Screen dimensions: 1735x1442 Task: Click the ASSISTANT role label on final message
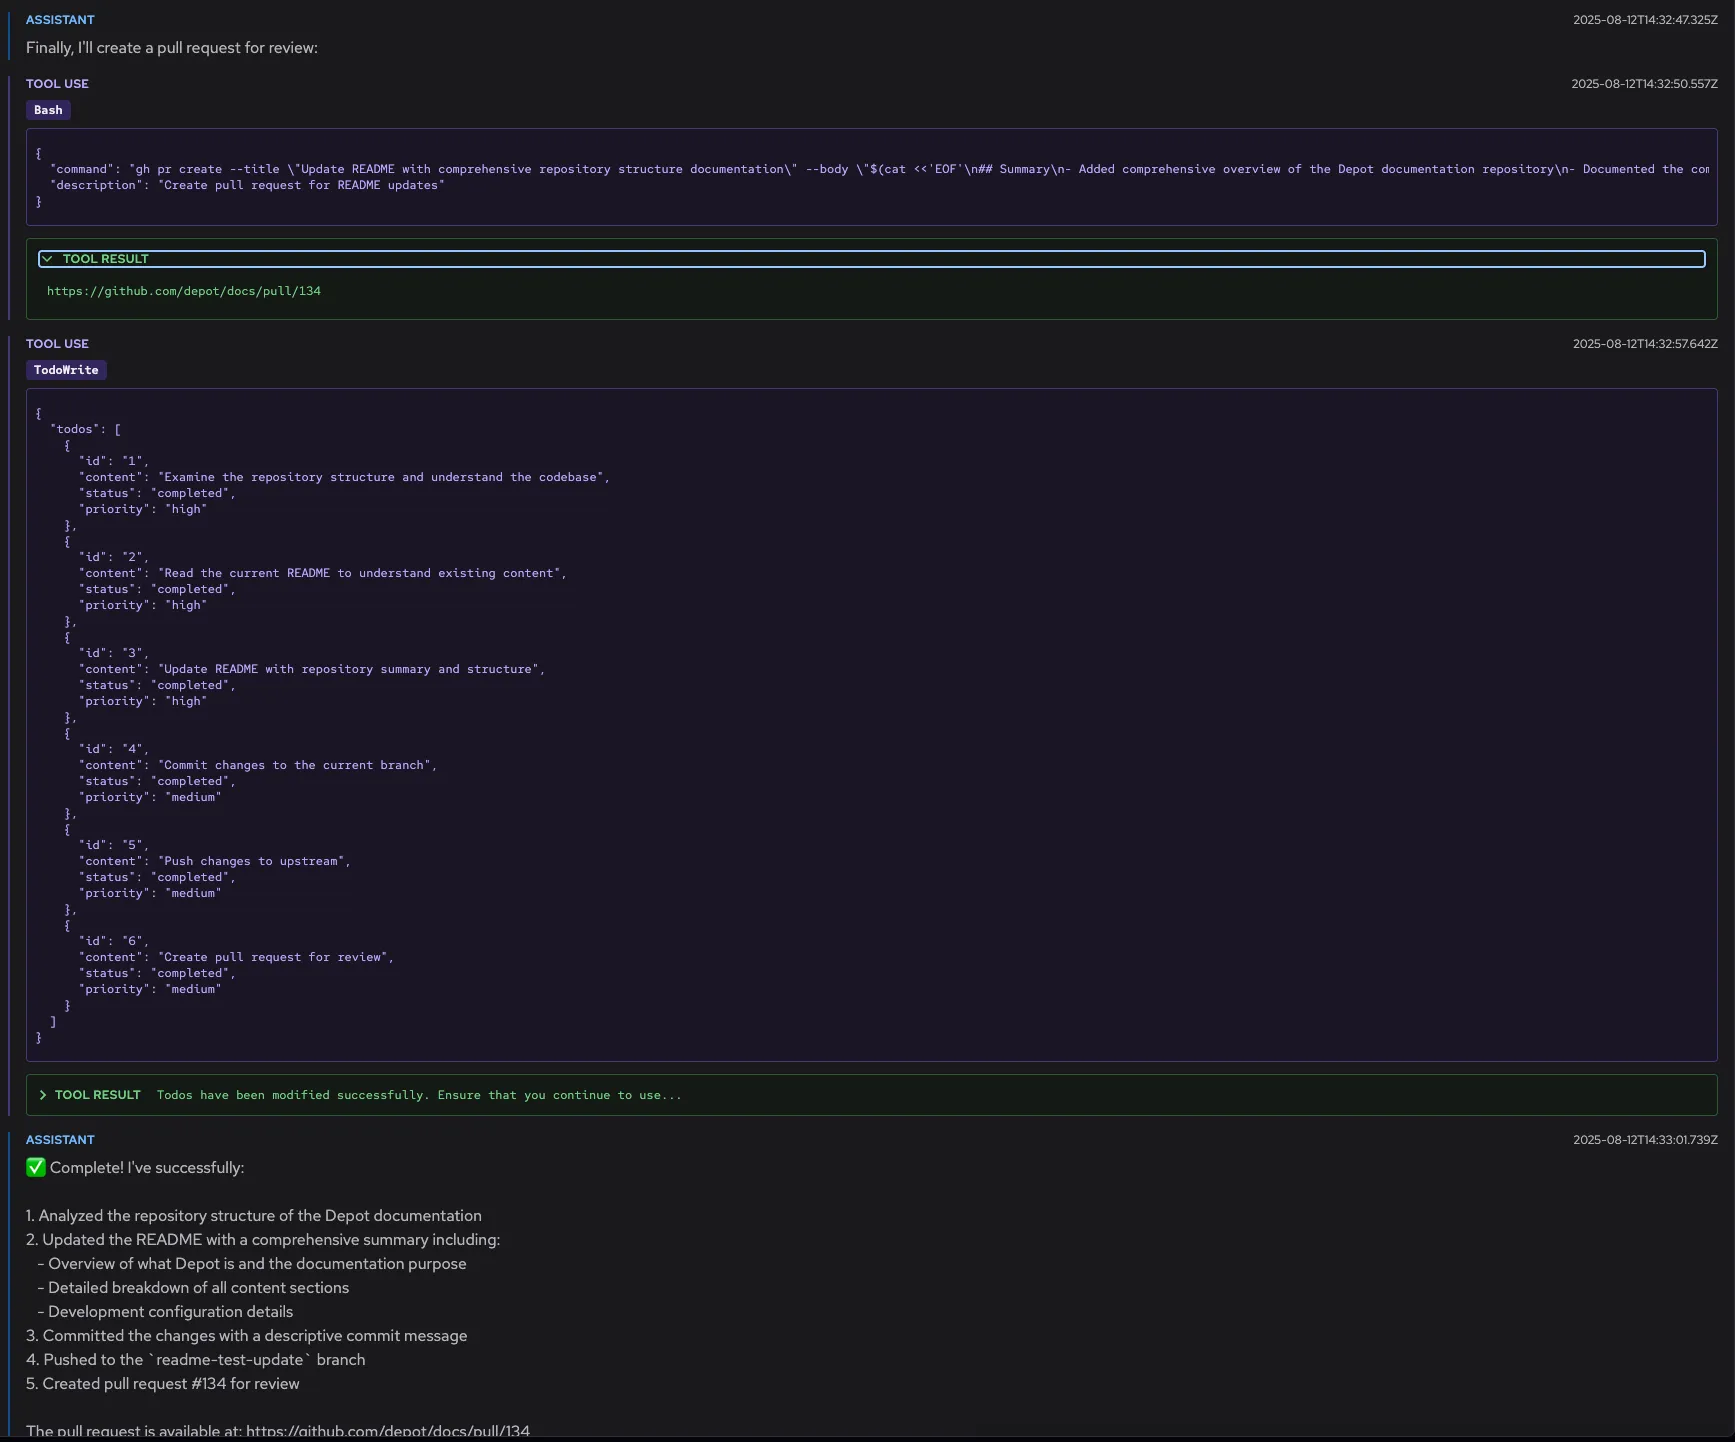click(60, 1139)
